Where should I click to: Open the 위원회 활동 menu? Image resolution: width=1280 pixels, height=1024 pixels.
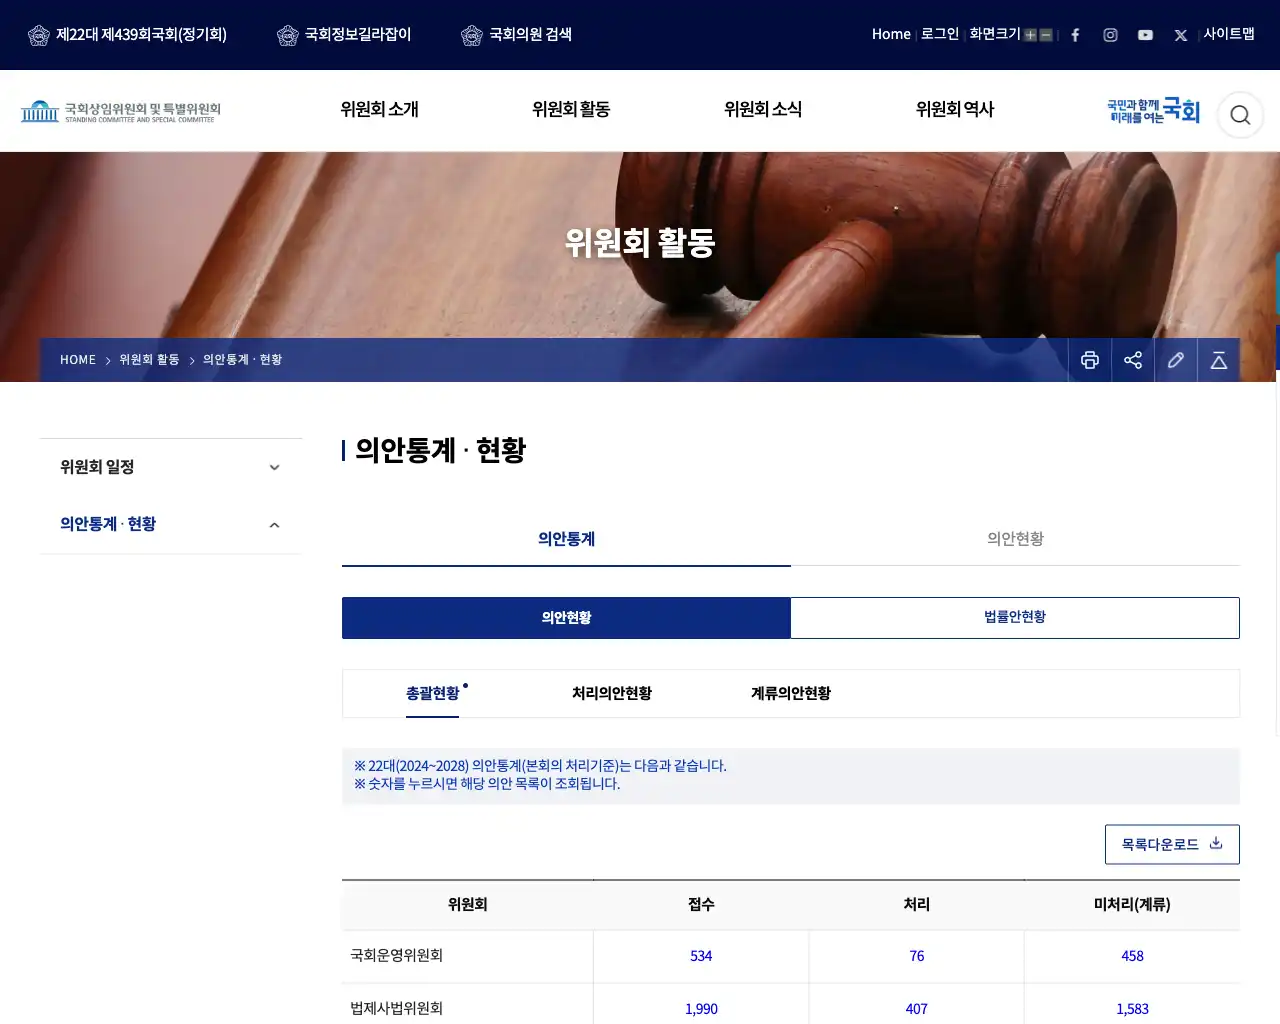pyautogui.click(x=571, y=109)
